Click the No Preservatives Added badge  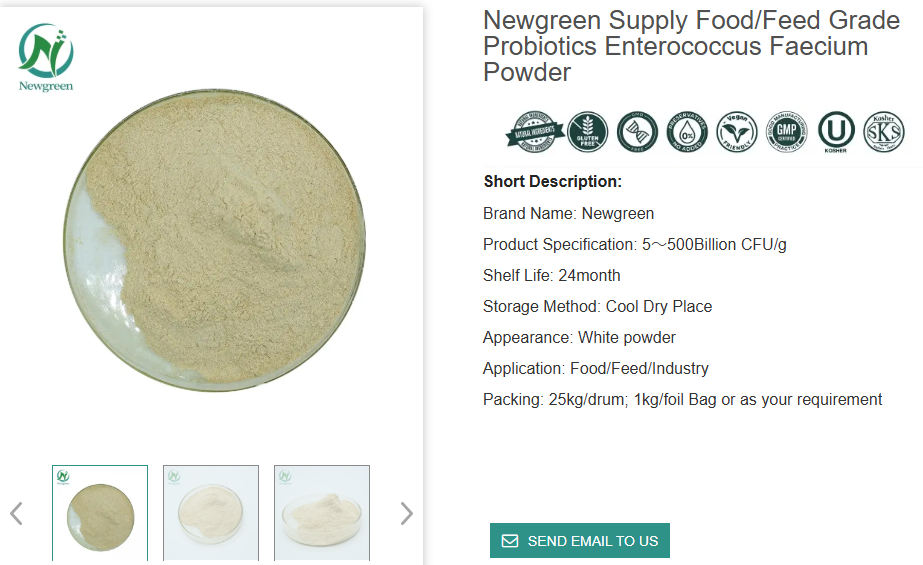point(687,131)
